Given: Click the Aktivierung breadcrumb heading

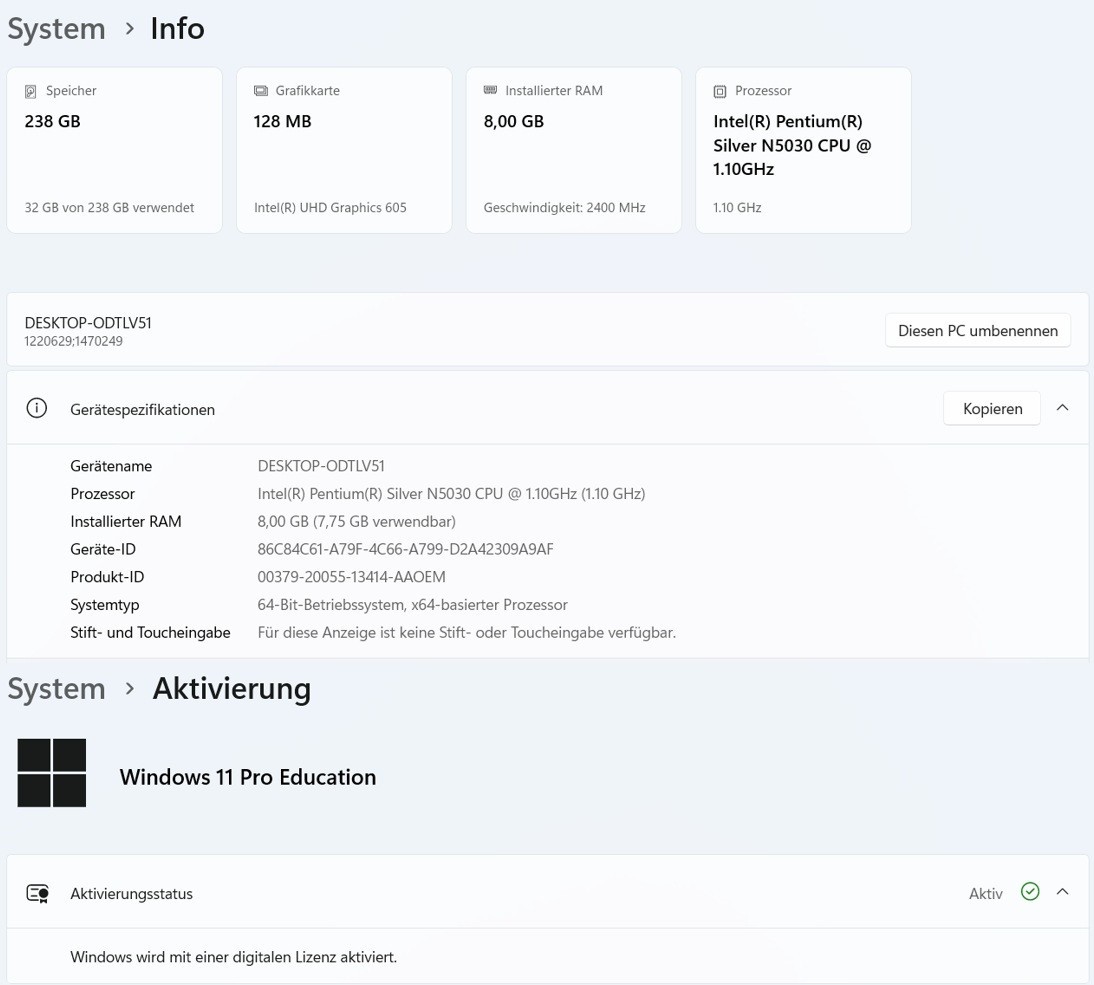Looking at the screenshot, I should click(232, 689).
